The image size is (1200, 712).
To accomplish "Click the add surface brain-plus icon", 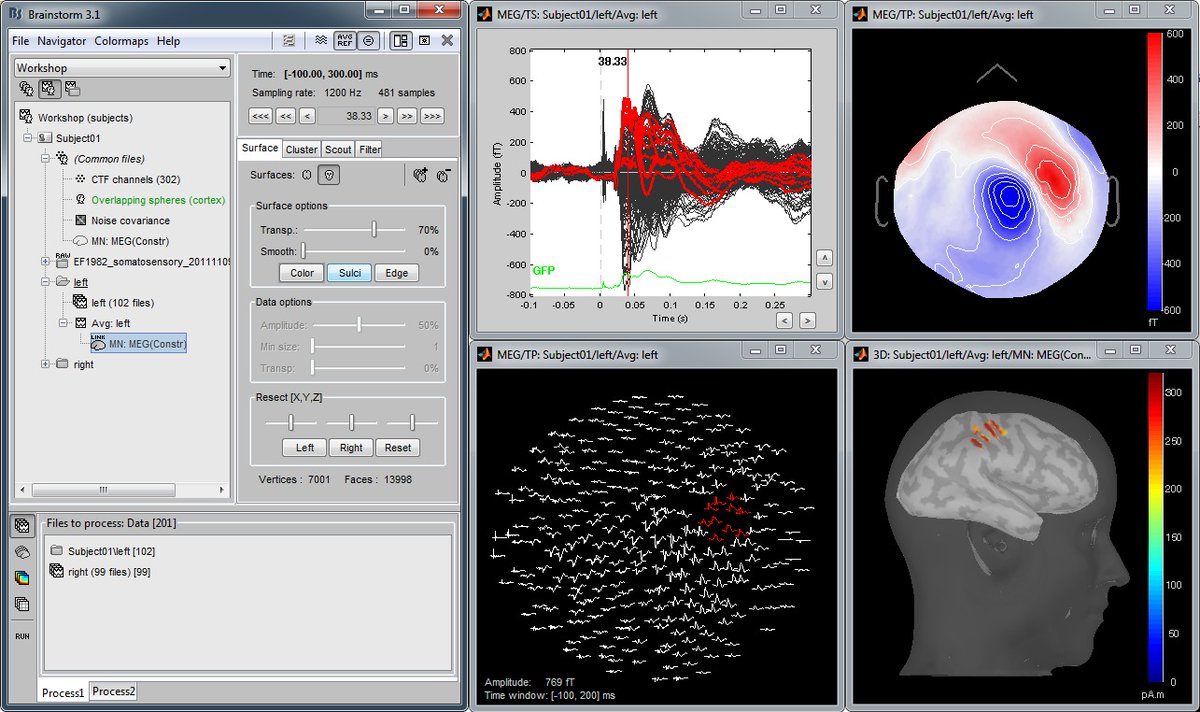I will [419, 173].
